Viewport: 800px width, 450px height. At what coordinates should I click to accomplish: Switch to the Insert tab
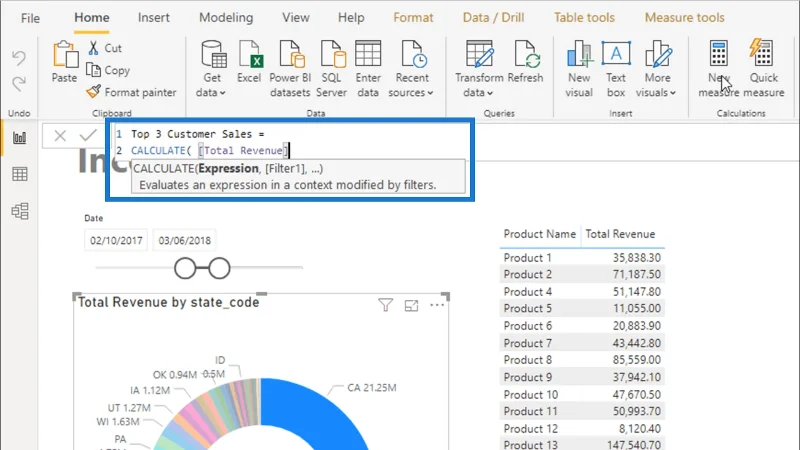point(154,17)
